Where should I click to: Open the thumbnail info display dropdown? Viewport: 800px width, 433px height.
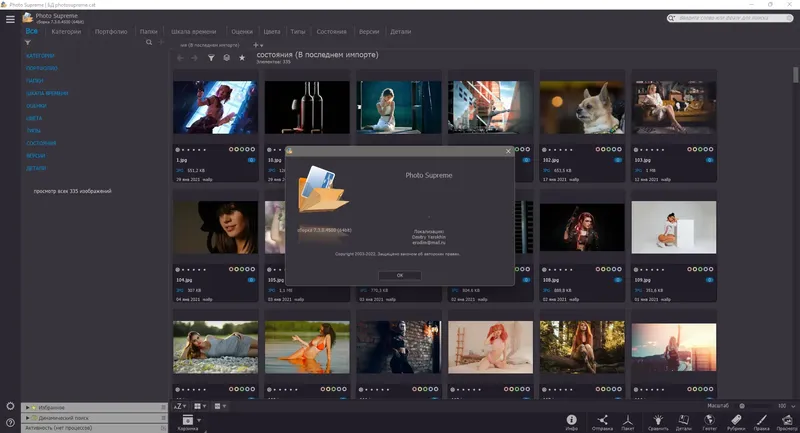pos(220,406)
